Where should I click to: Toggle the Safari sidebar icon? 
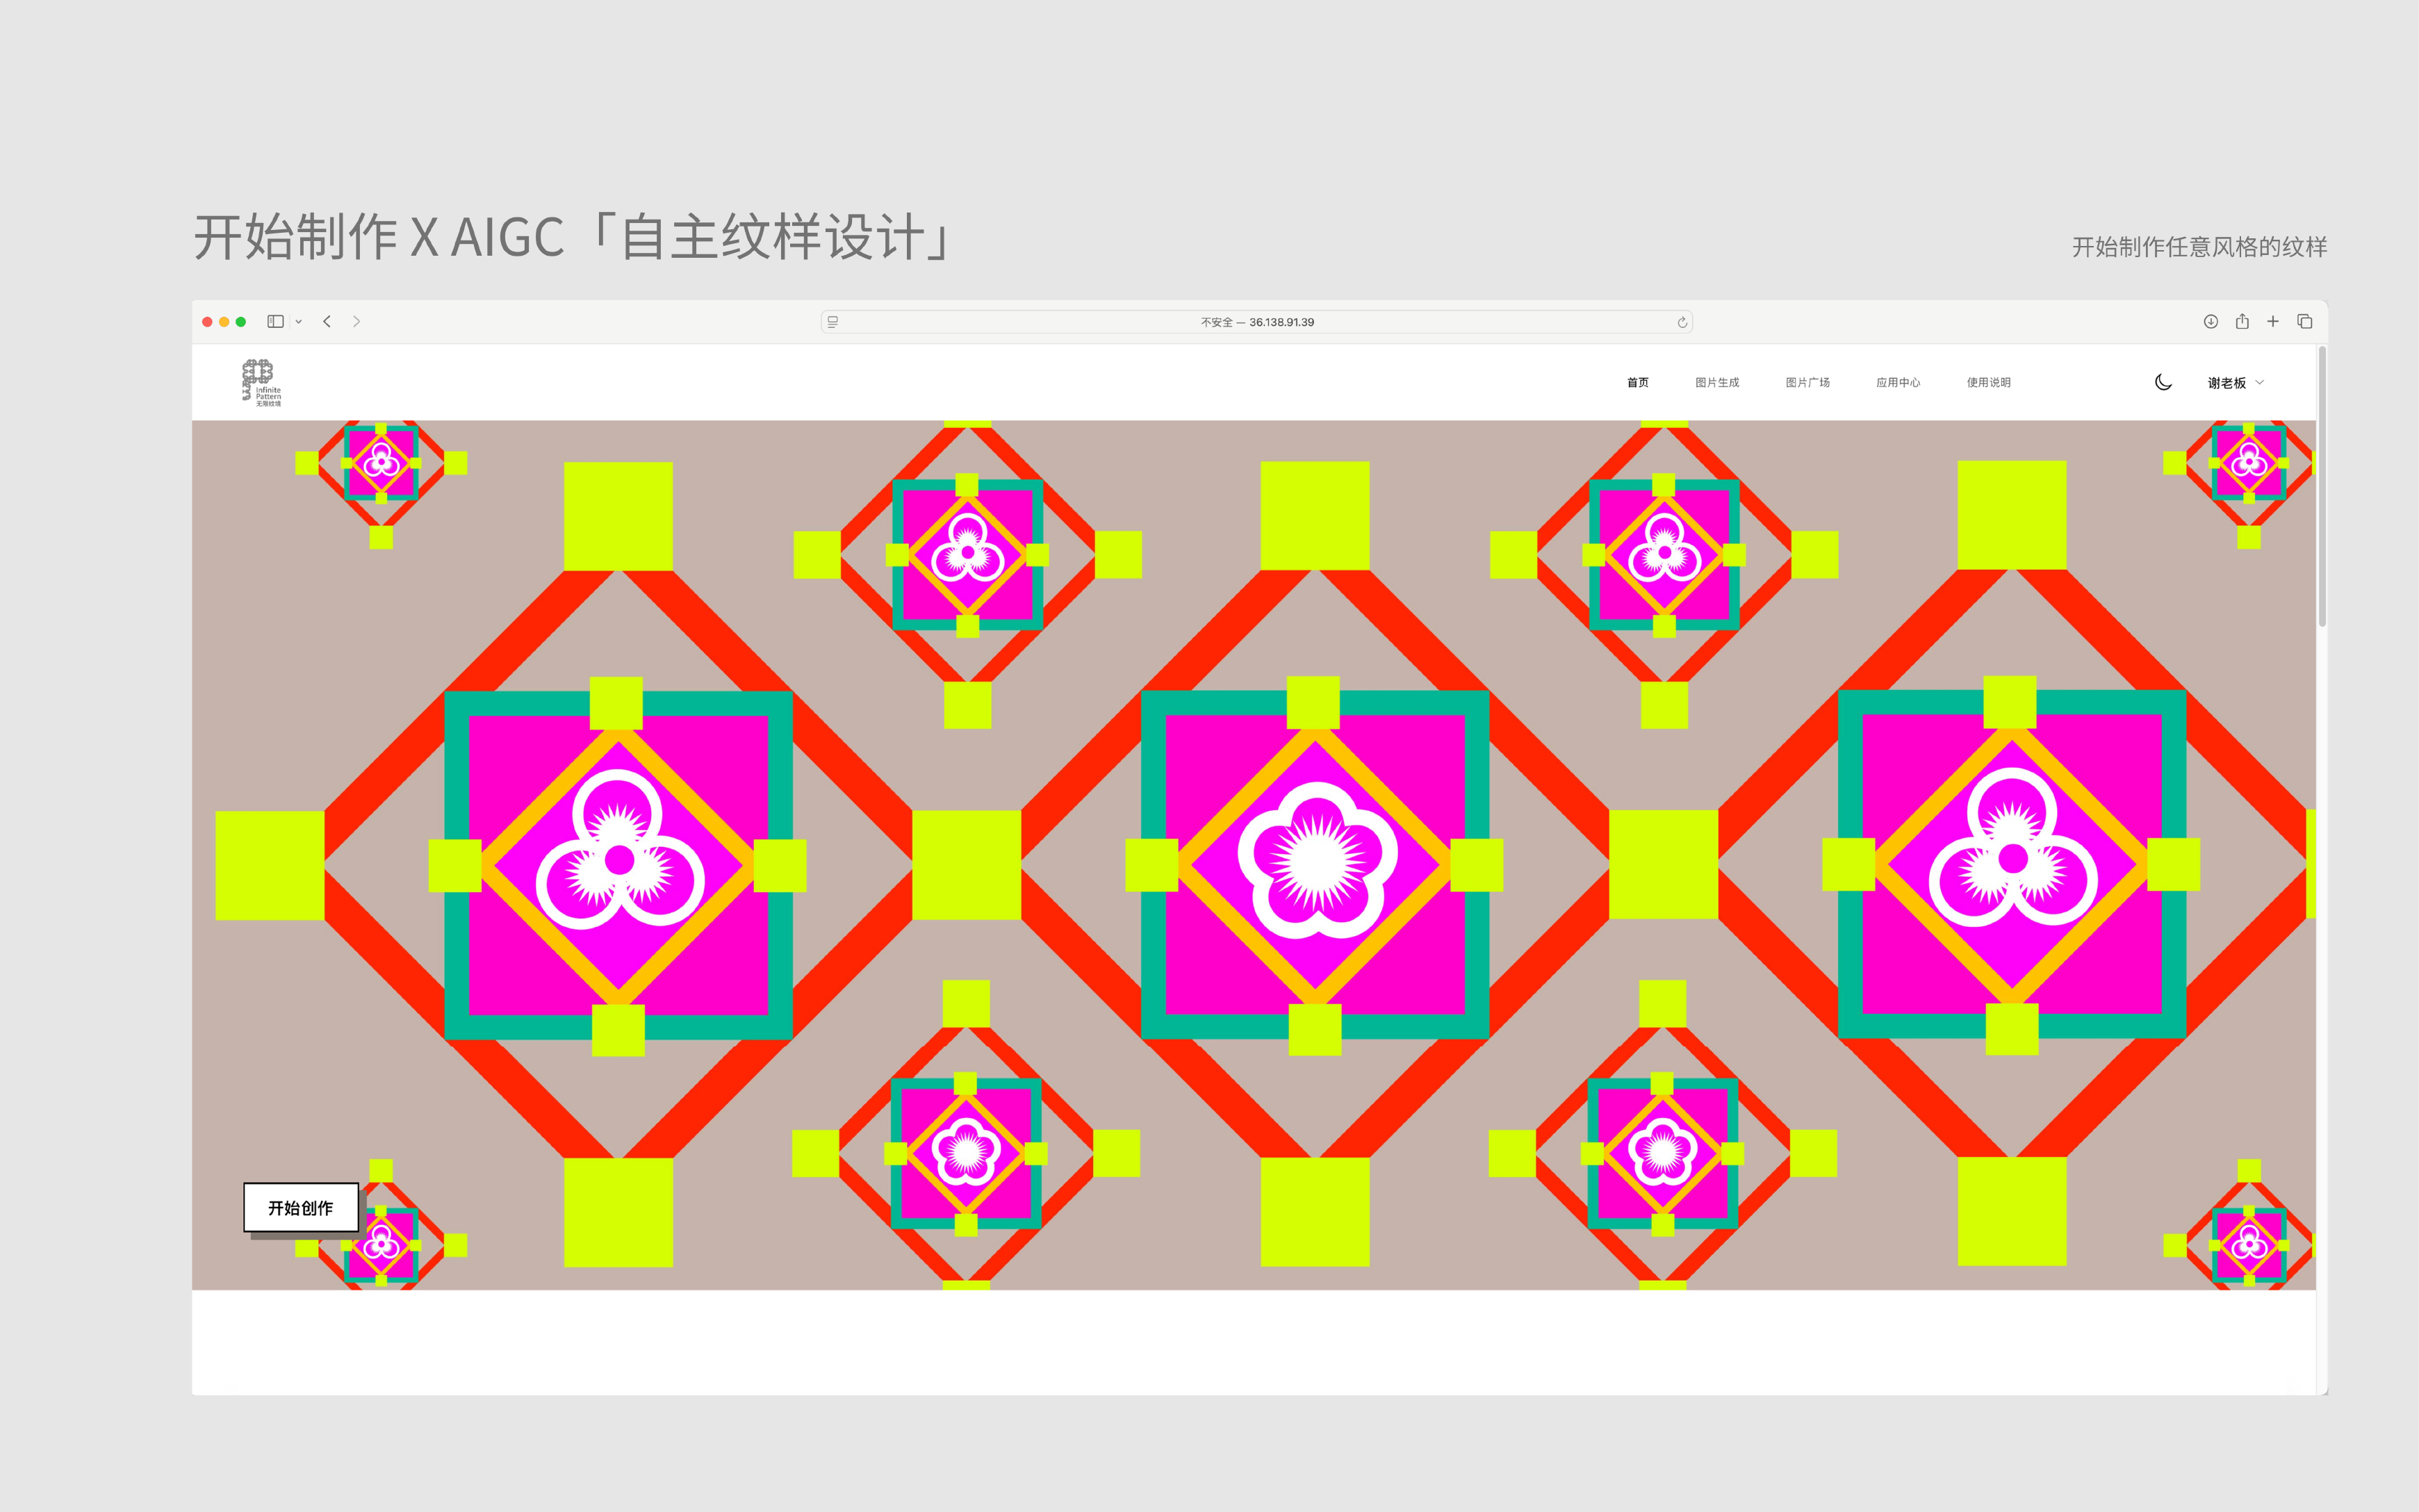coord(275,321)
